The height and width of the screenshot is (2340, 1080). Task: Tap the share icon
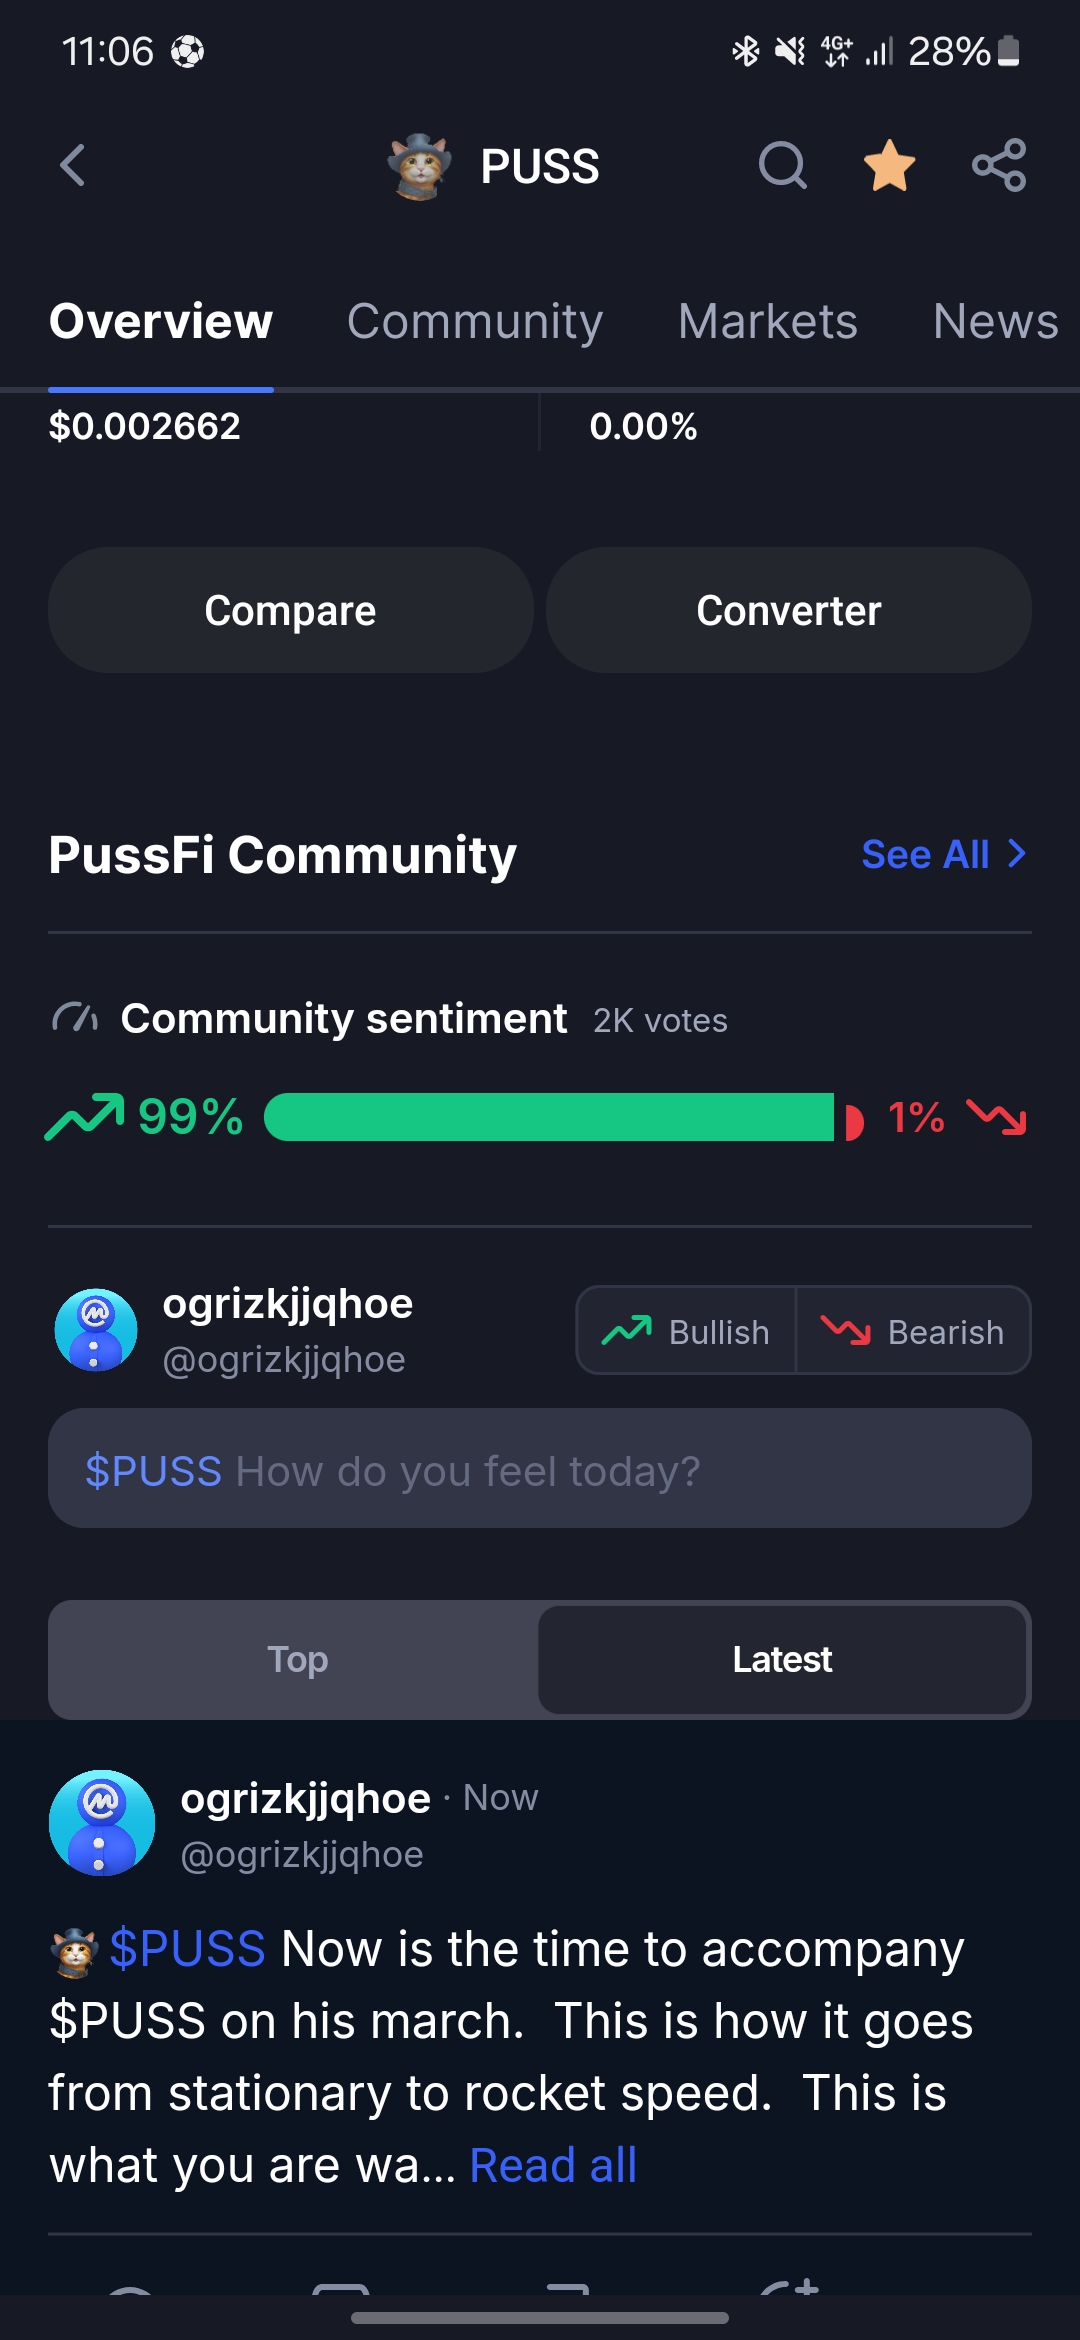click(999, 165)
